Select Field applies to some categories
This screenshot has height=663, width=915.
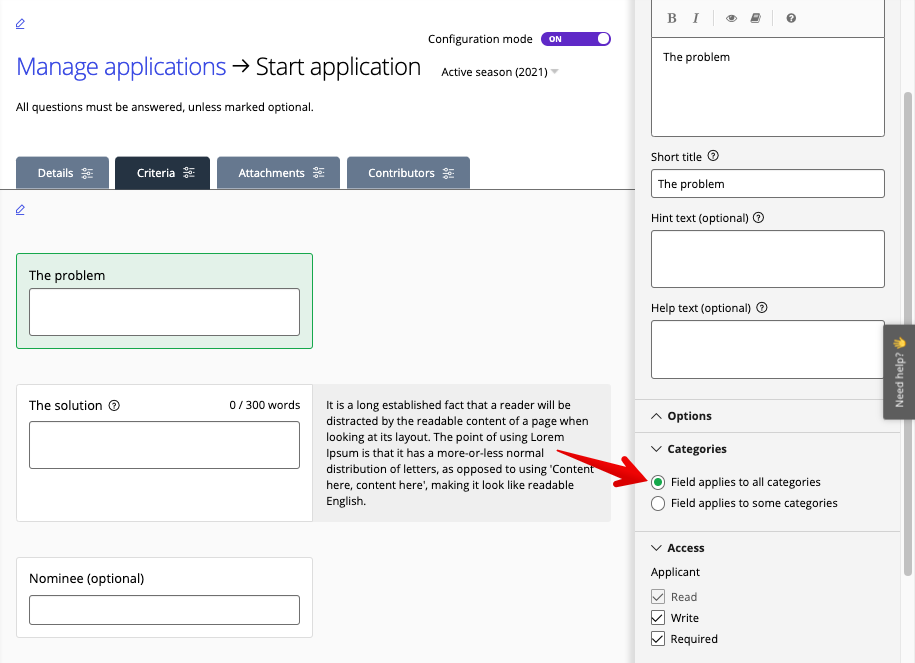(x=658, y=503)
